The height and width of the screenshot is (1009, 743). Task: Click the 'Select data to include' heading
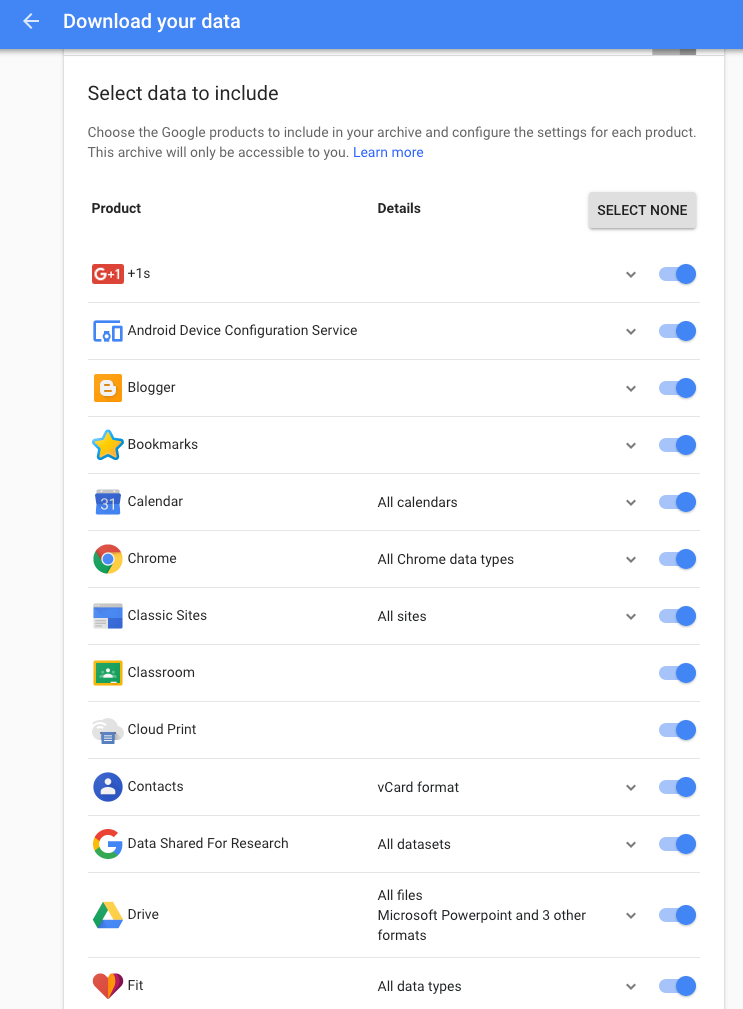tap(183, 93)
